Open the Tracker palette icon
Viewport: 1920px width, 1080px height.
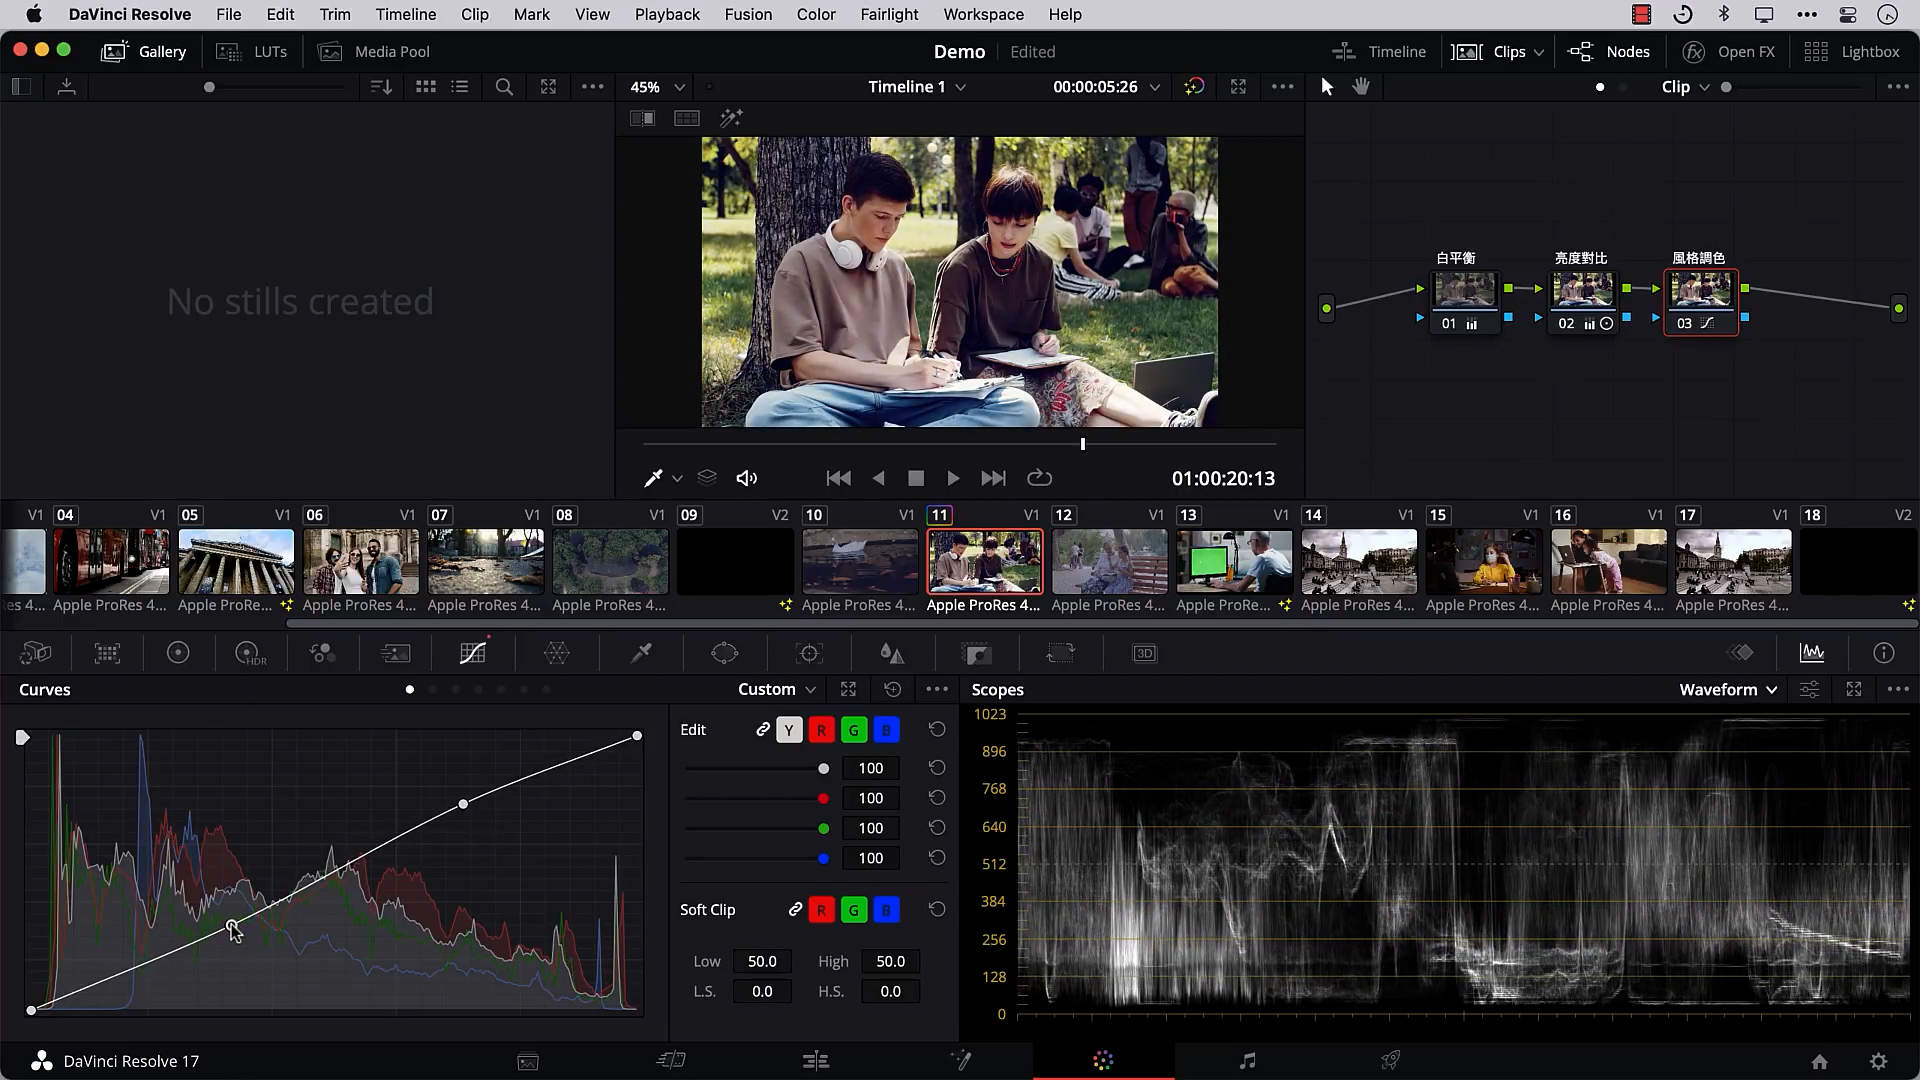pos(809,653)
